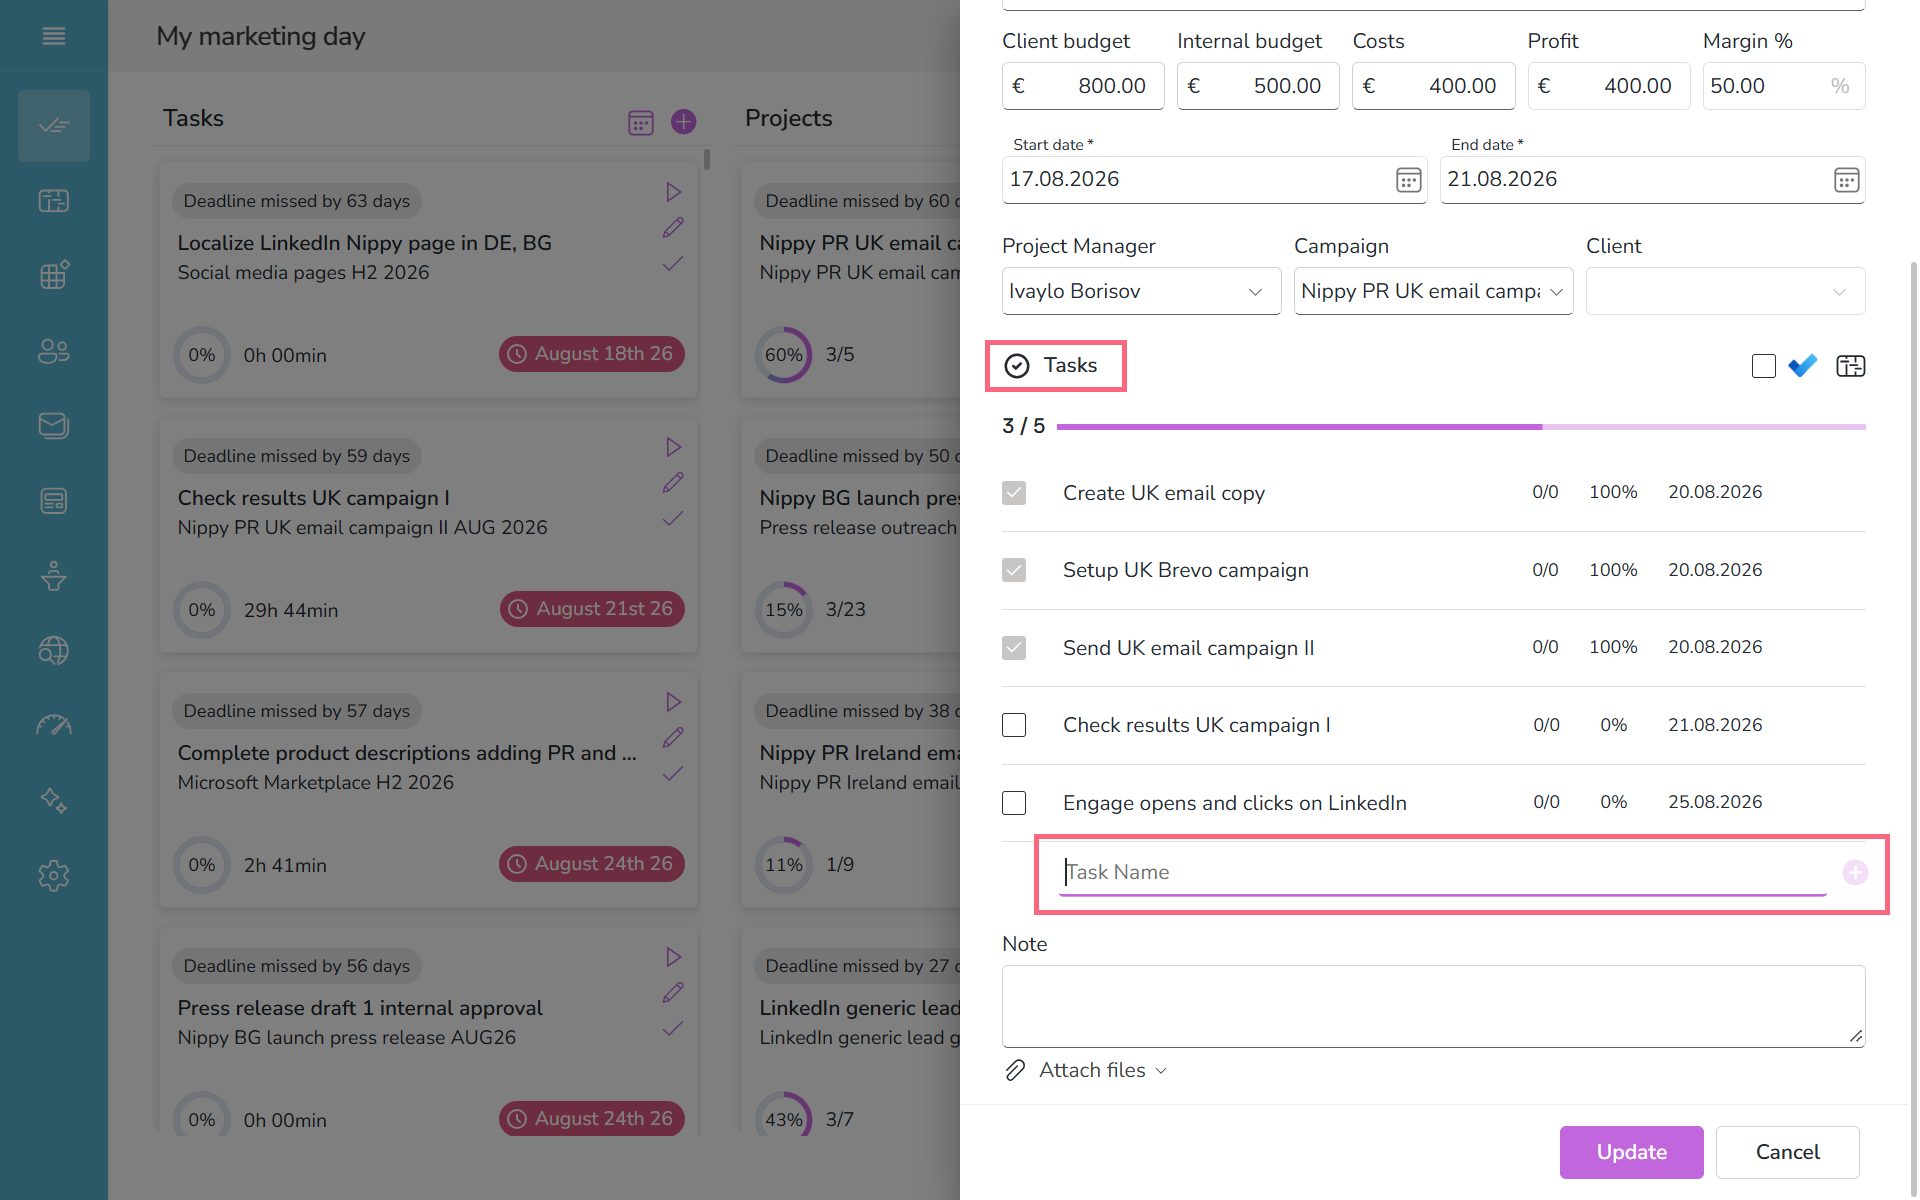Click the Task Name input field
The height and width of the screenshot is (1200, 1920).
pyautogui.click(x=1442, y=872)
